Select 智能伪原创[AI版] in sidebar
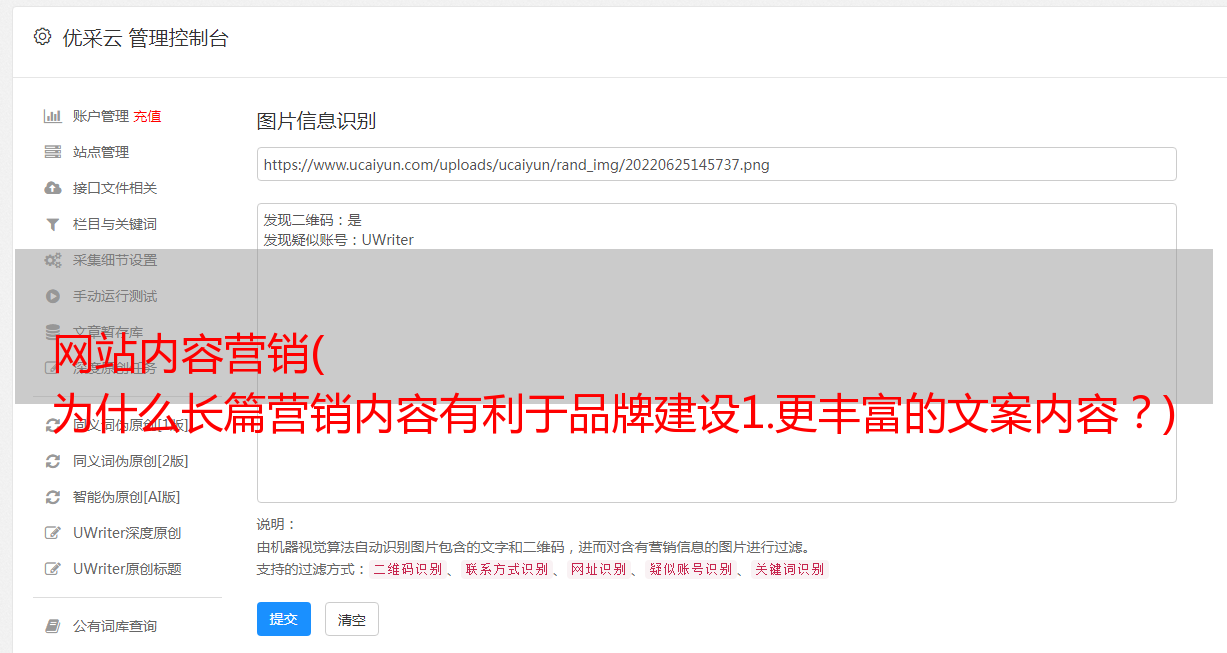Viewport: 1227px width, 653px height. pyautogui.click(x=126, y=497)
